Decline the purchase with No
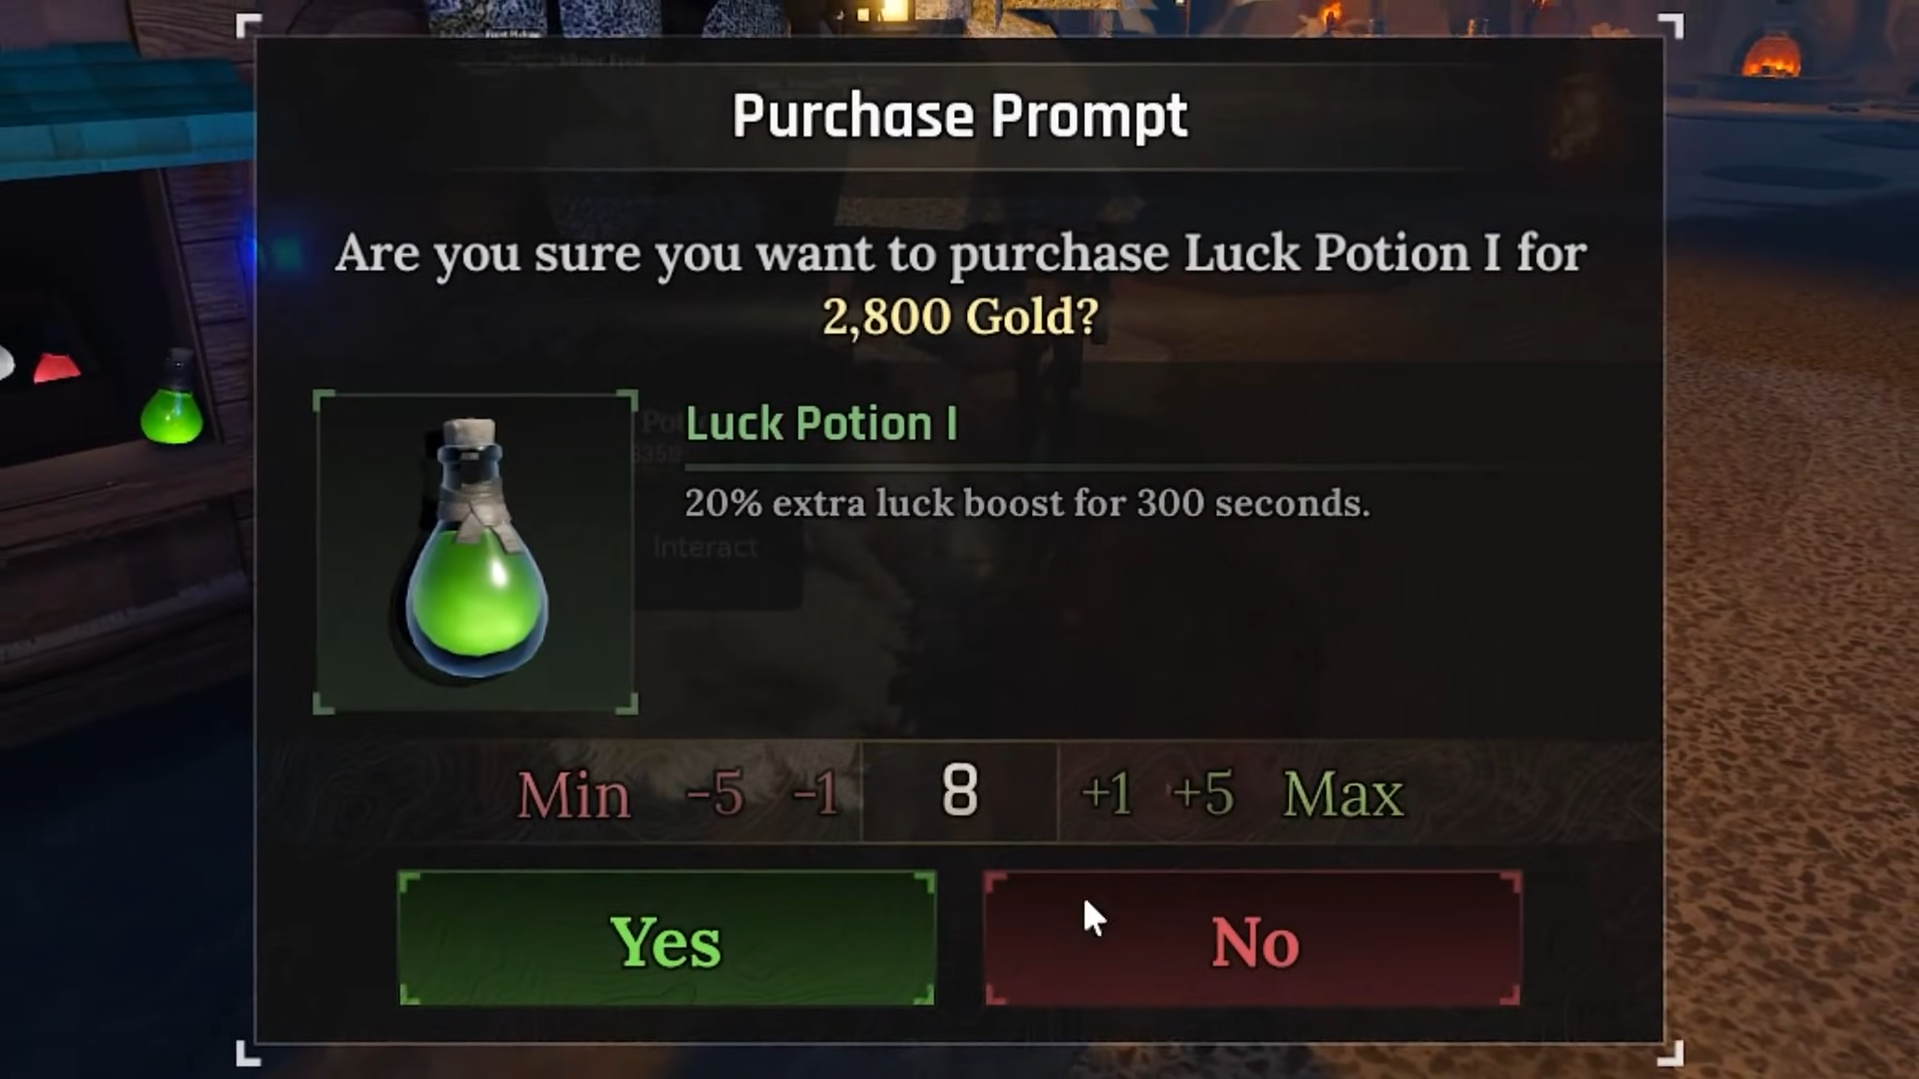This screenshot has width=1919, height=1079. 1253,938
